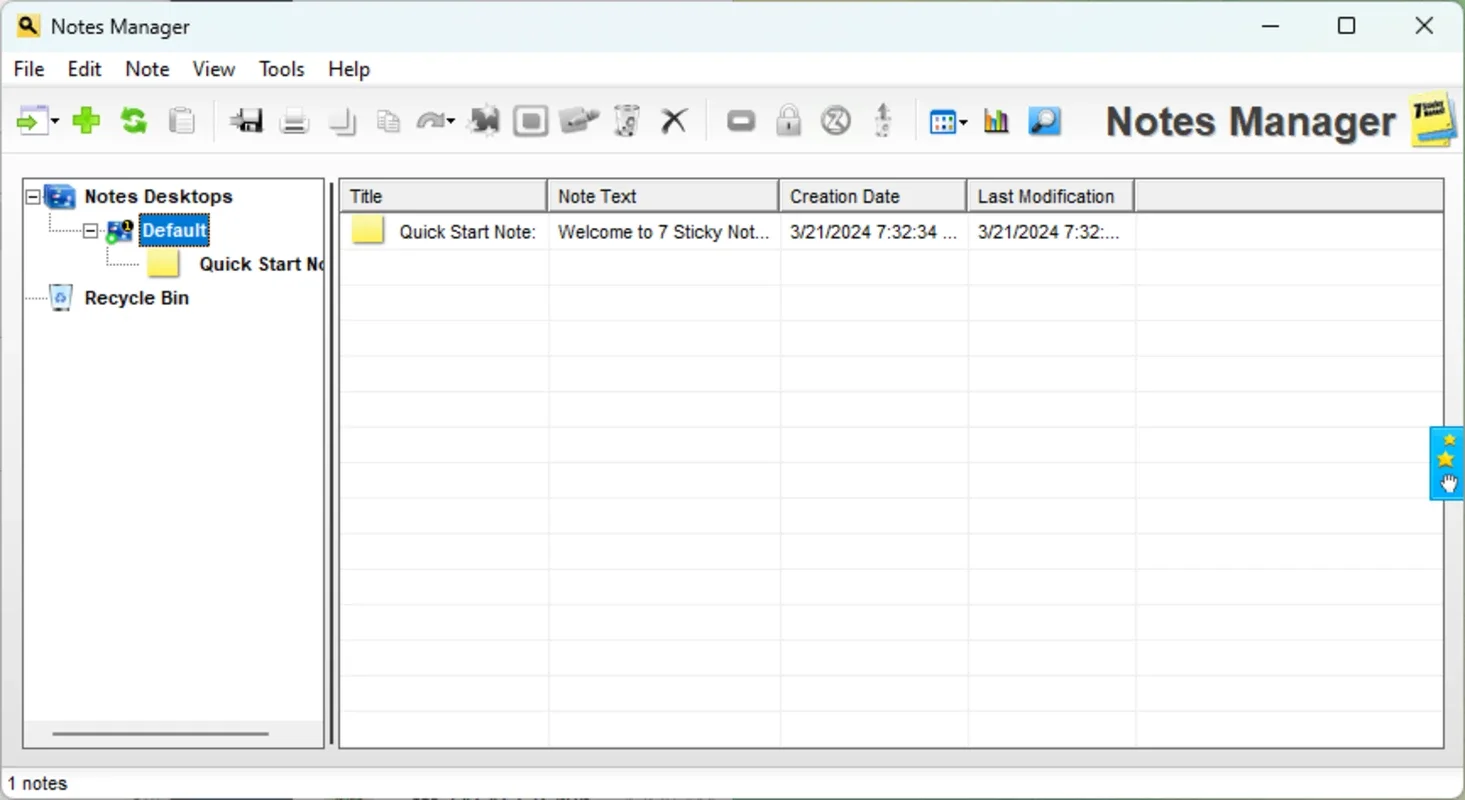Screen dimensions: 1465x800
Task: Open the dropdown beside the calendar grid icon
Action: tap(963, 123)
